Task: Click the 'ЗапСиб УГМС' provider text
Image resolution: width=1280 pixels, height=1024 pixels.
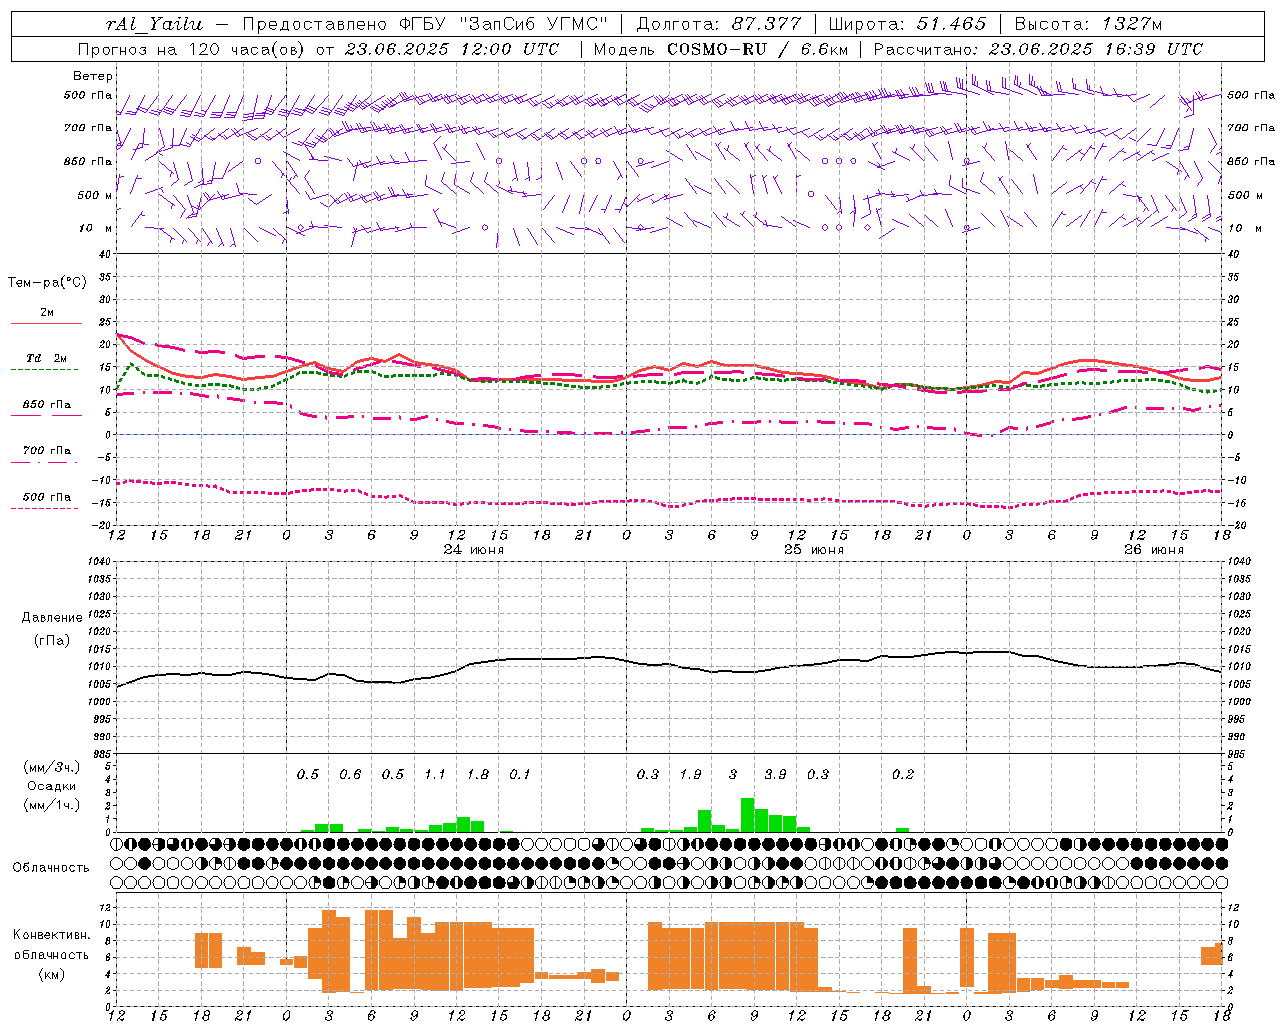Action: 532,24
